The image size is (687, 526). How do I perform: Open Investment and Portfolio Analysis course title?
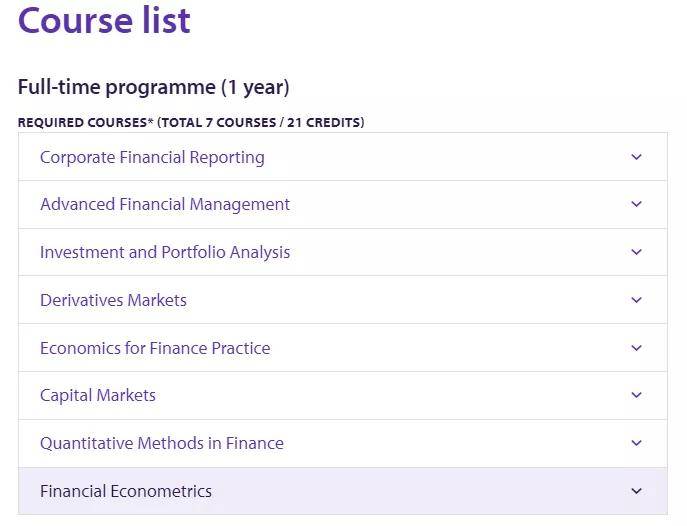(x=165, y=252)
